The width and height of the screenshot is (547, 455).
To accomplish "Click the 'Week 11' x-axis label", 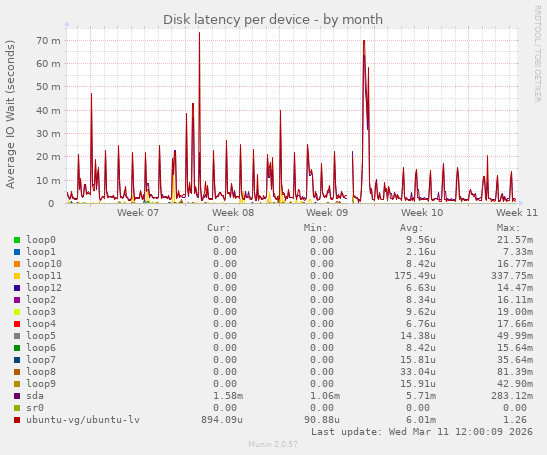I will tap(517, 212).
